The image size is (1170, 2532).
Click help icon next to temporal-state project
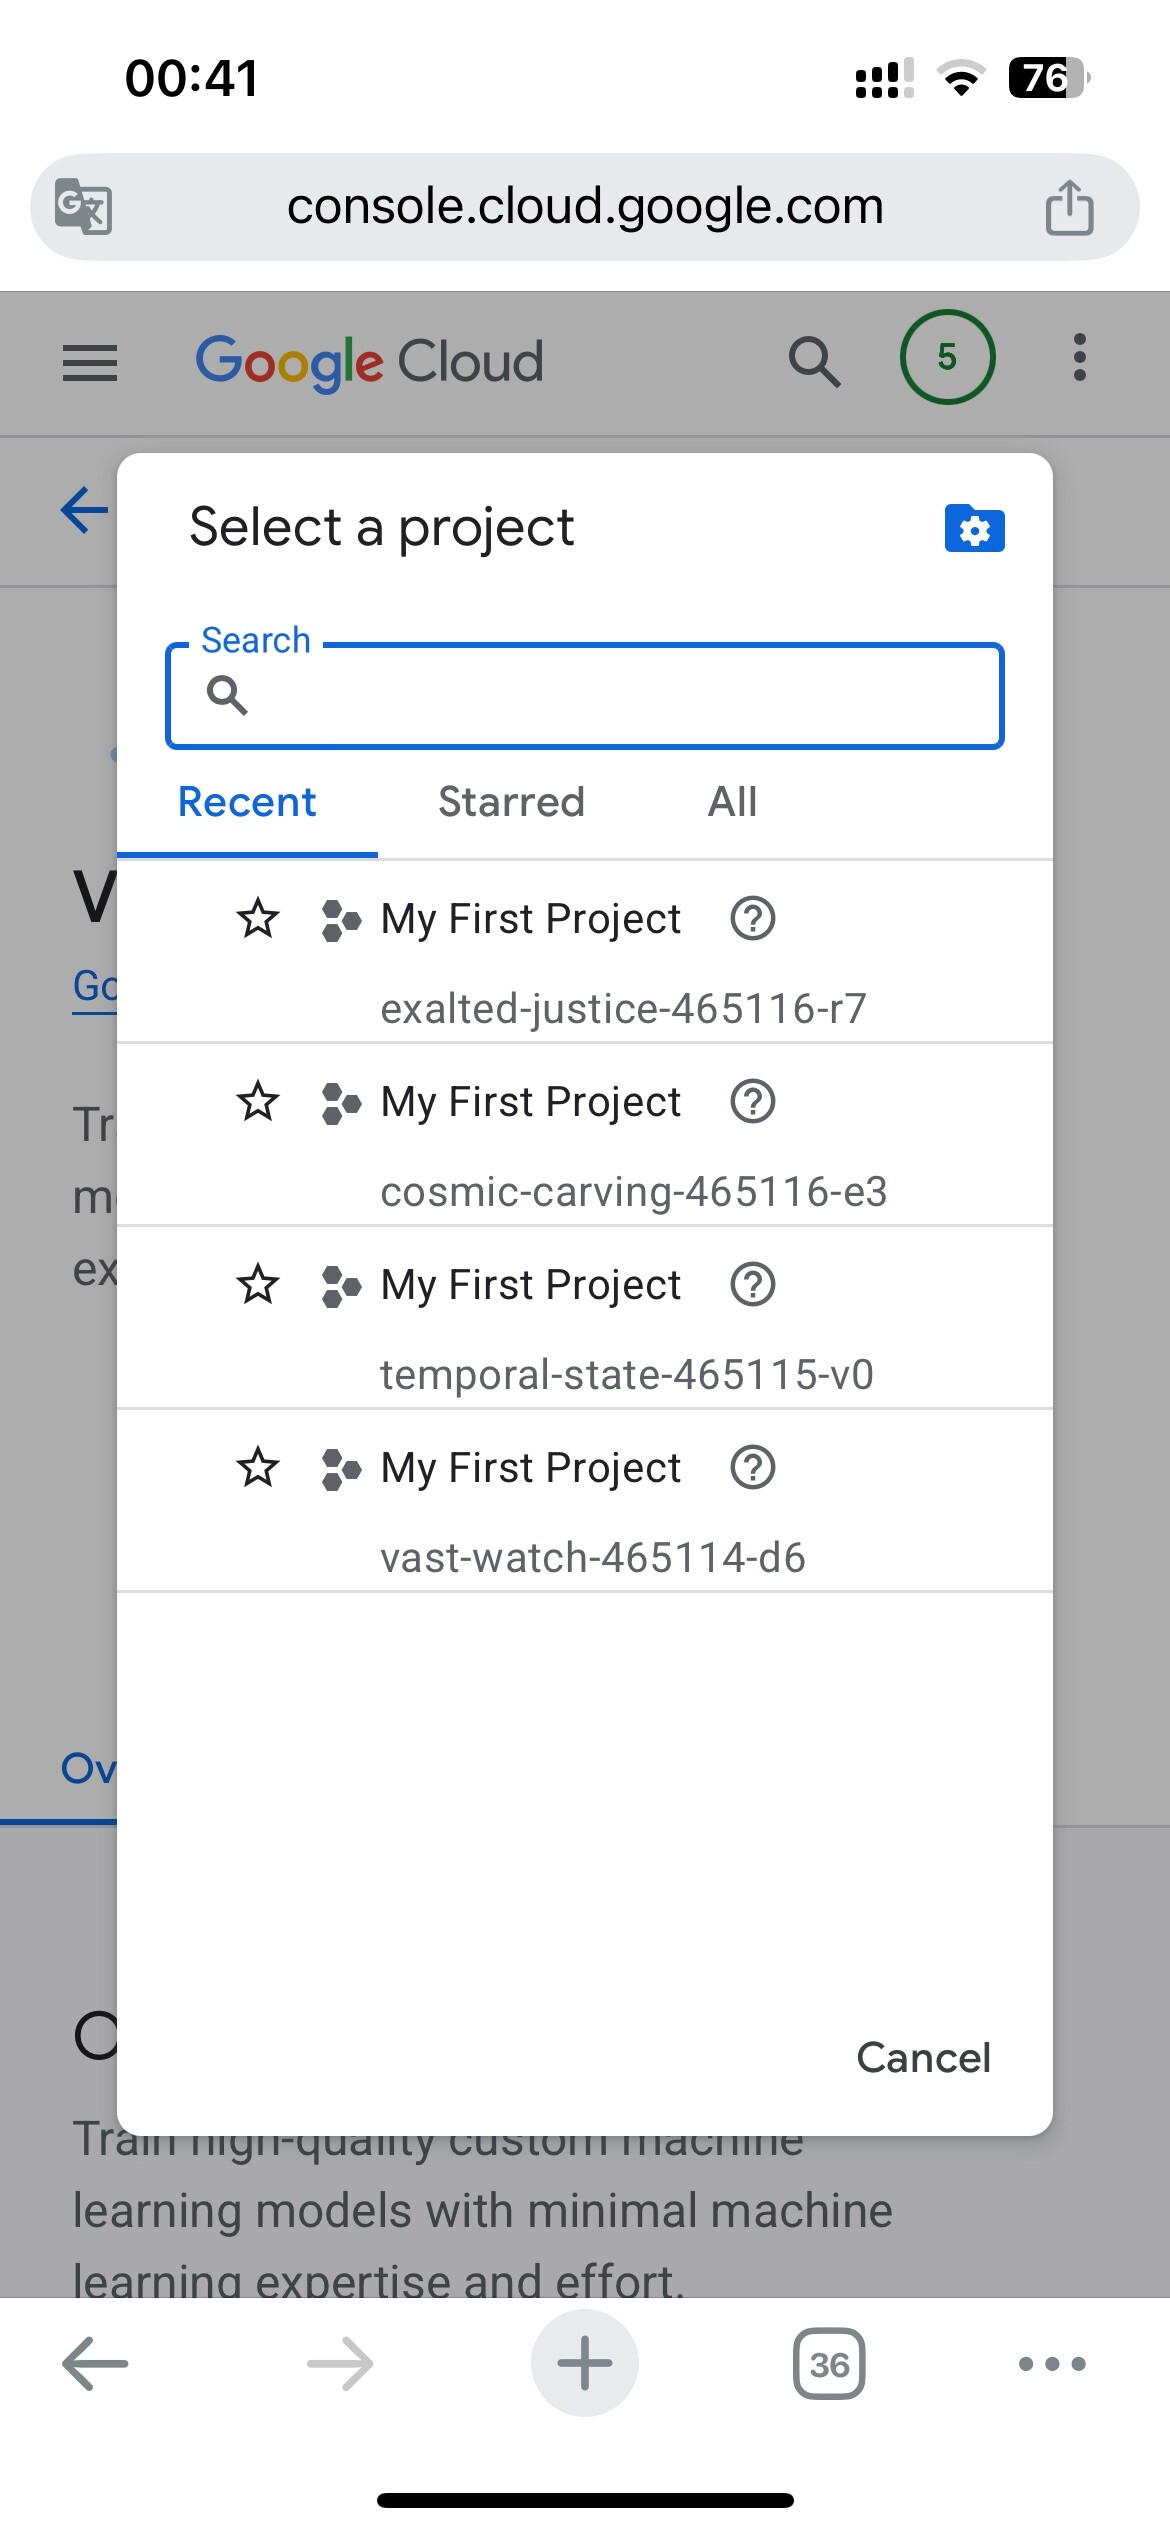pos(752,1284)
